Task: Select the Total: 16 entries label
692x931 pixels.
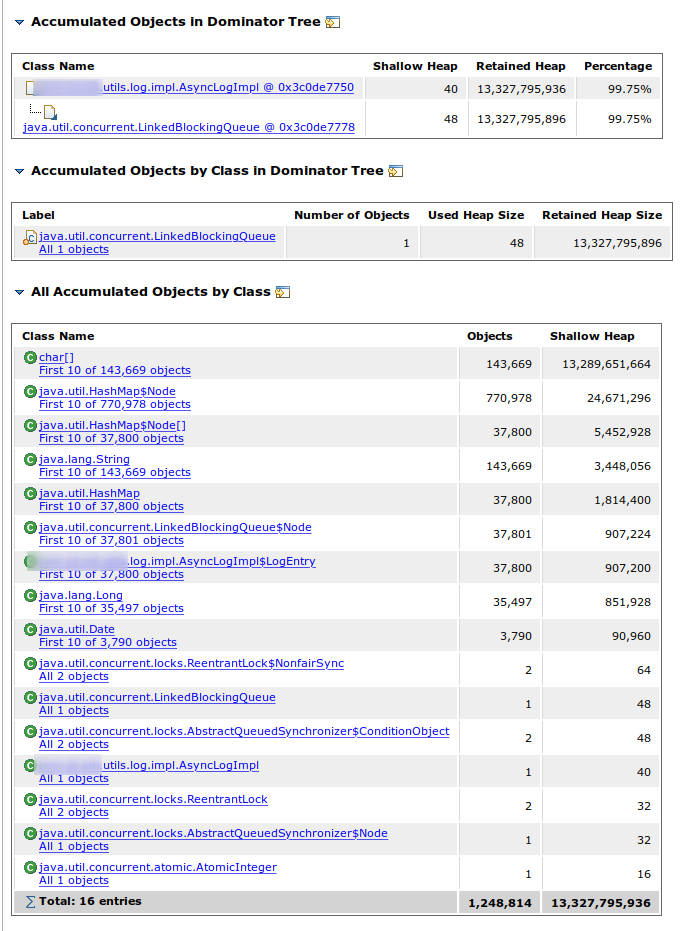Action: click(x=90, y=901)
